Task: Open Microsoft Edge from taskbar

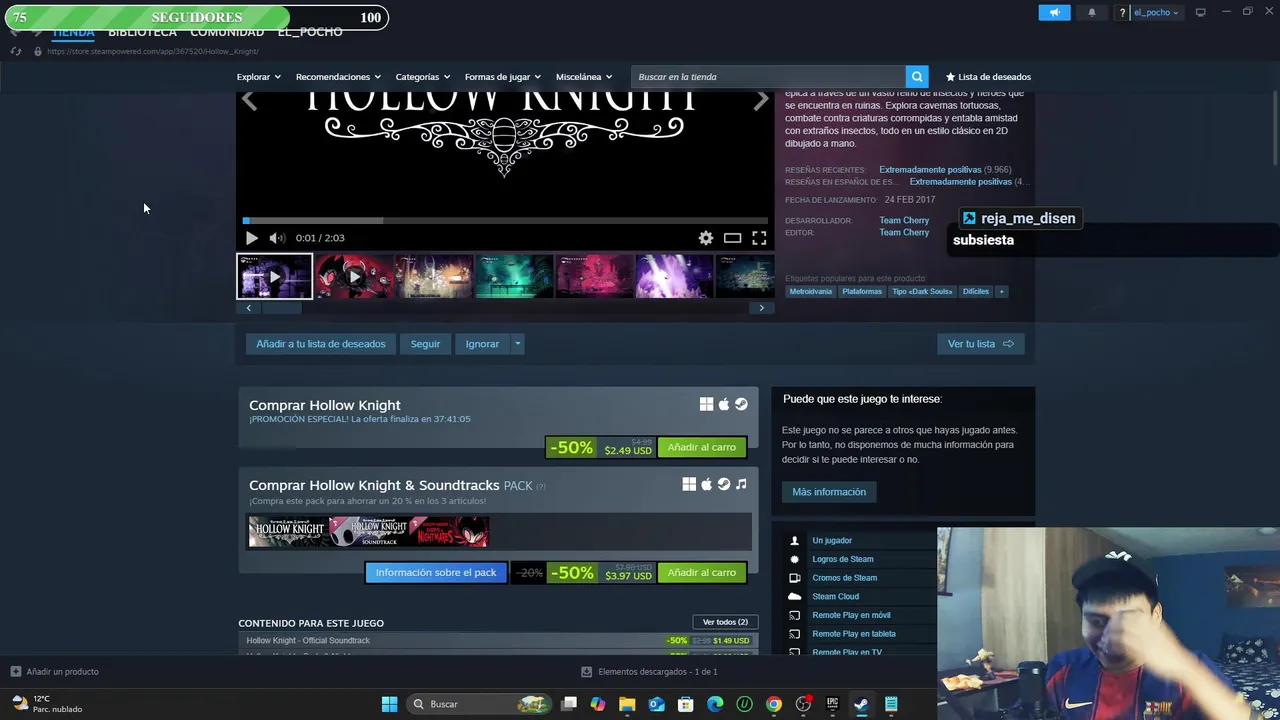Action: (715, 704)
